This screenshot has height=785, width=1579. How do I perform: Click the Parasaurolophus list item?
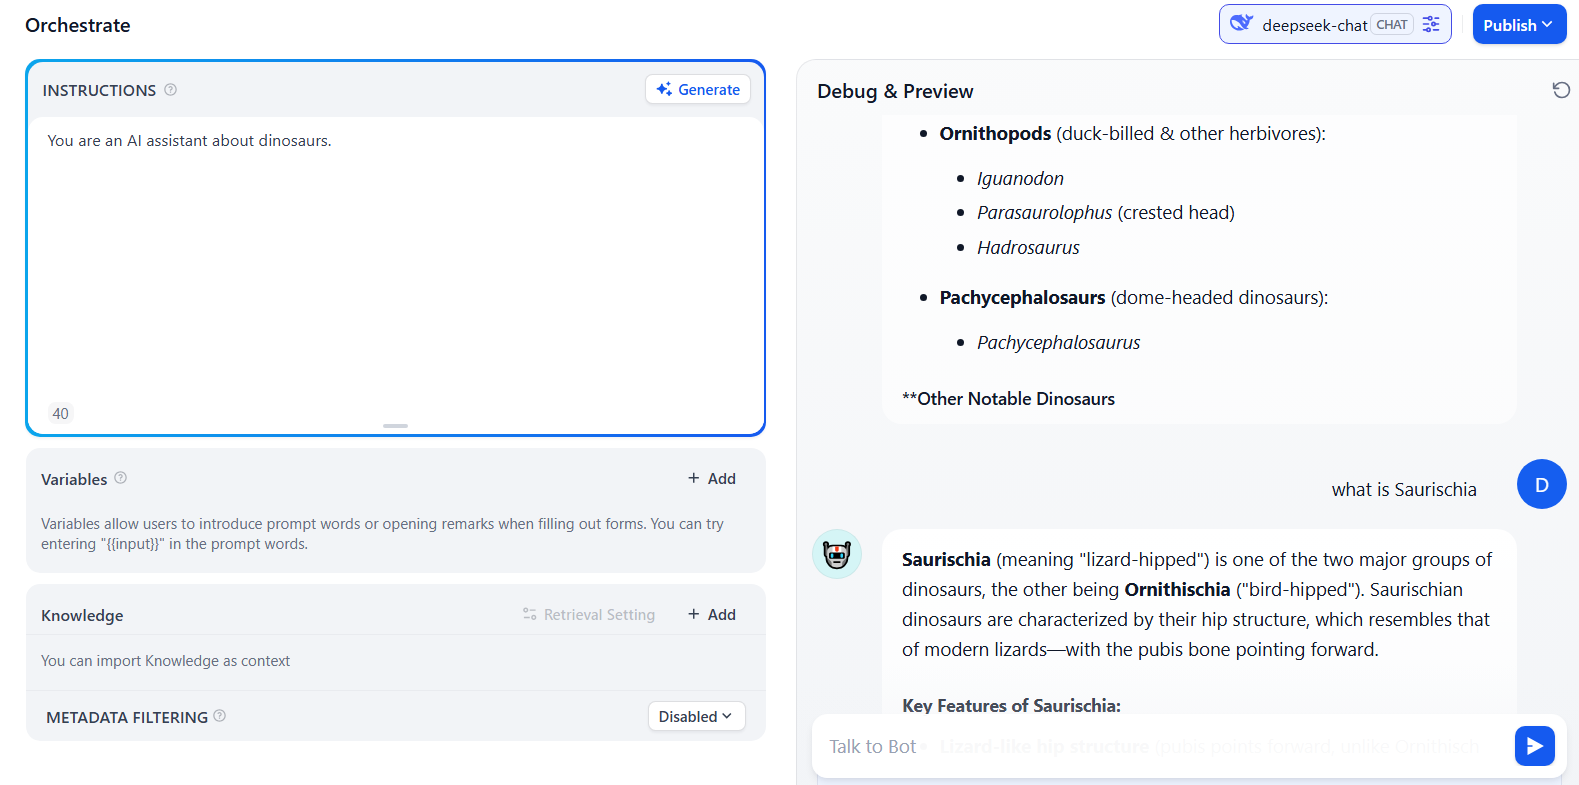click(x=1105, y=212)
